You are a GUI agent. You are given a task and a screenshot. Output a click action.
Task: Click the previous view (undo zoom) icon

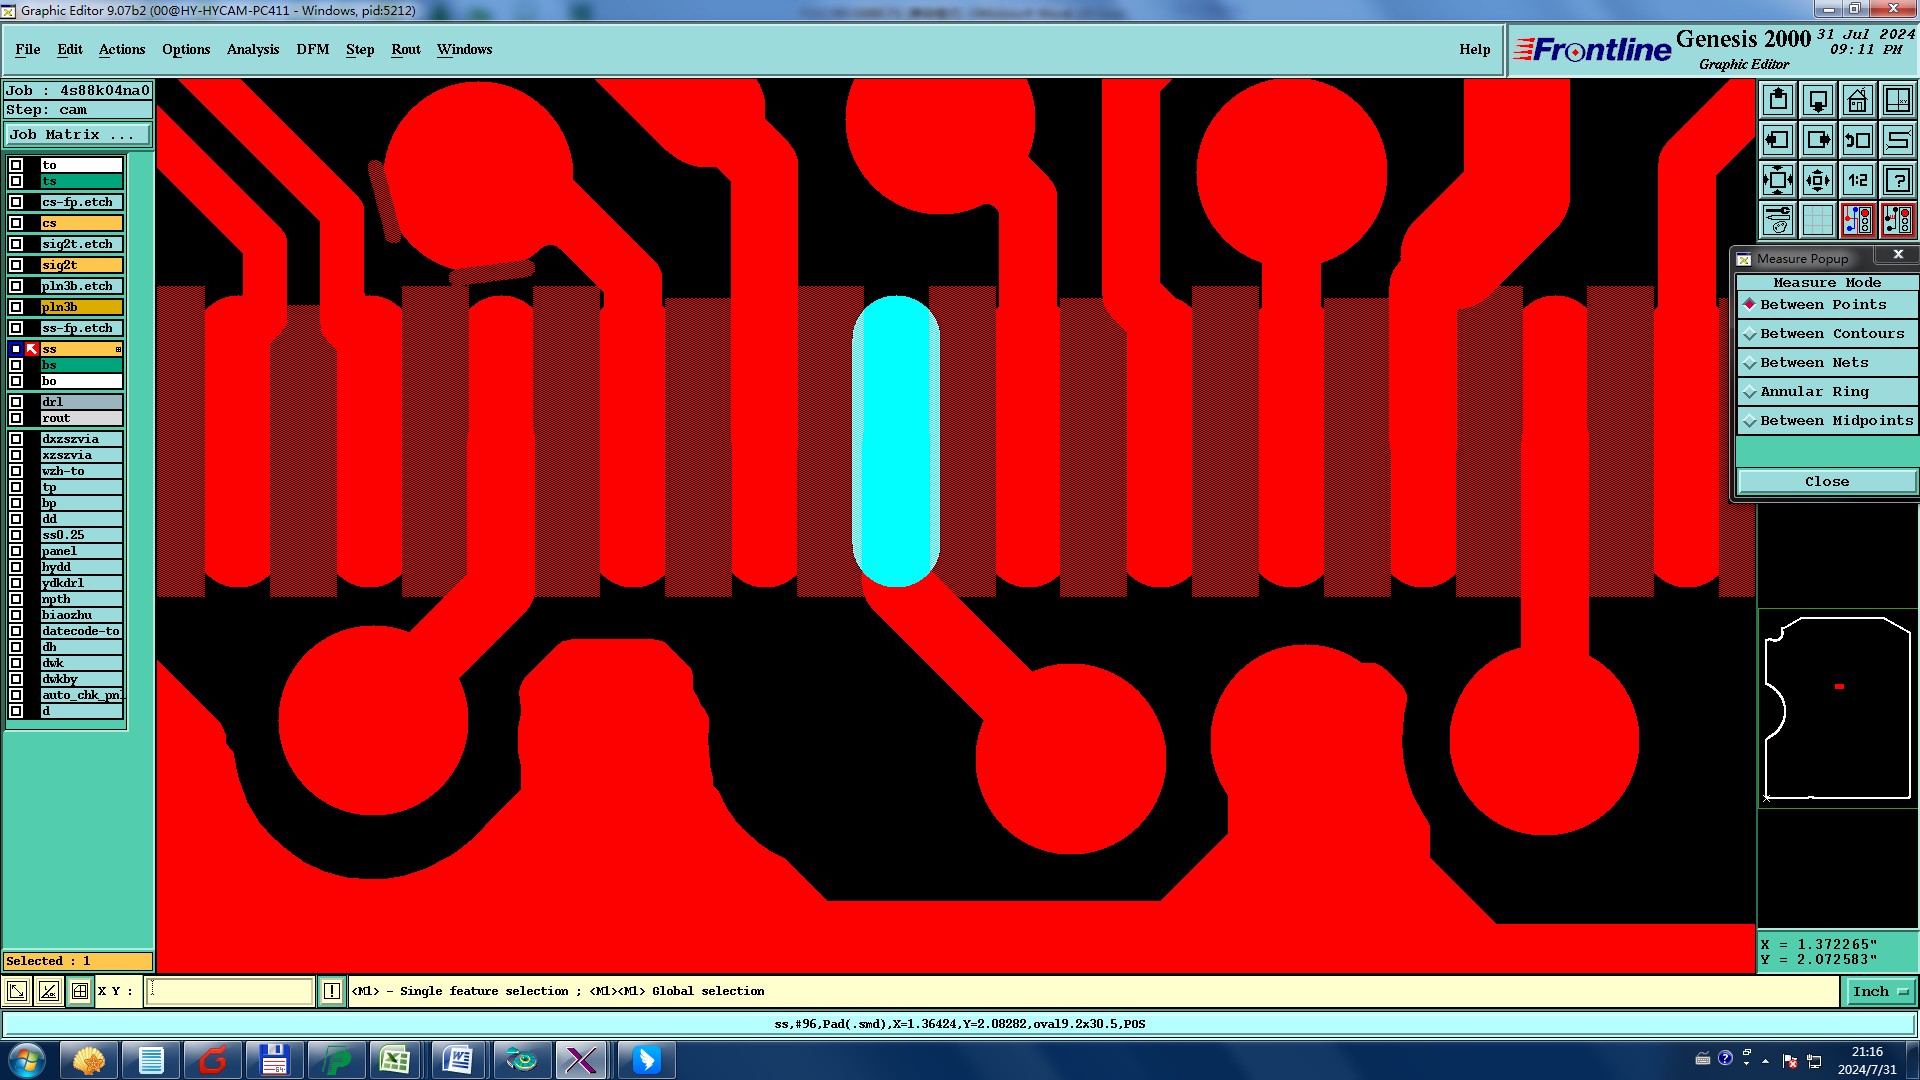coord(1857,140)
